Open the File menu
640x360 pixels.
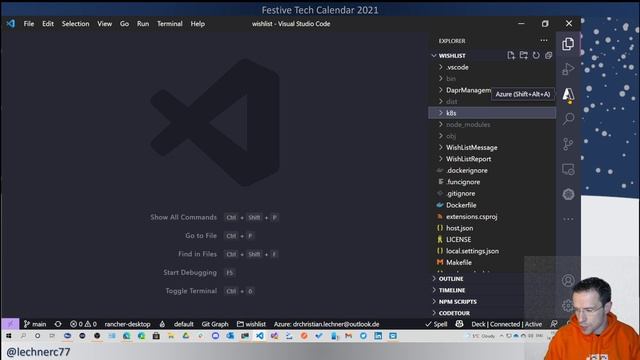click(x=29, y=24)
